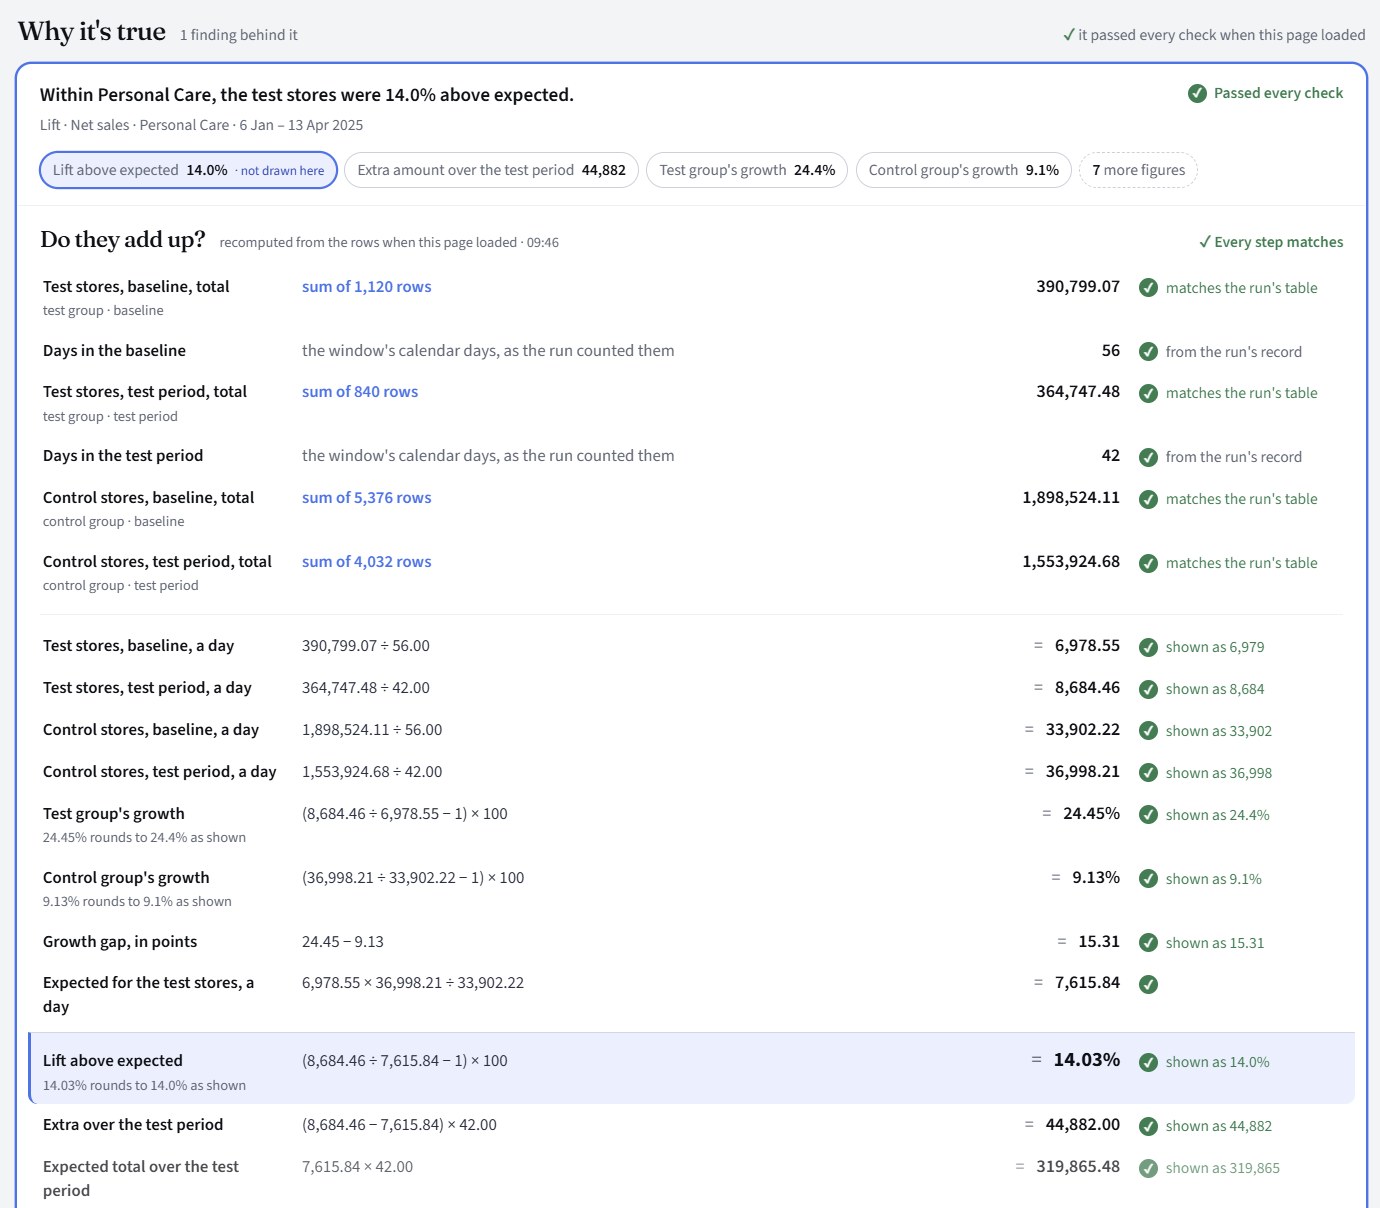Select the 'Test group's growth 24.4%' chip
This screenshot has width=1380, height=1208.
click(x=747, y=170)
